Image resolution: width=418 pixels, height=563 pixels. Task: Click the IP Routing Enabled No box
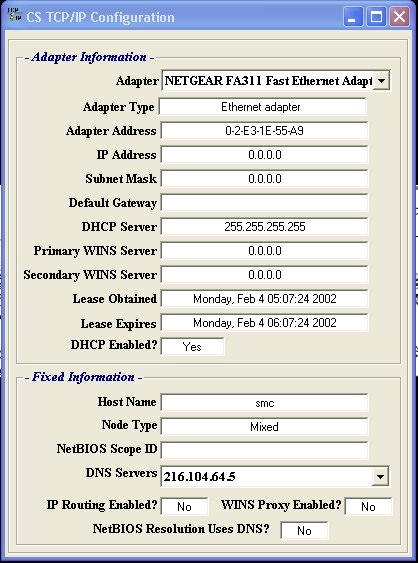pos(184,507)
